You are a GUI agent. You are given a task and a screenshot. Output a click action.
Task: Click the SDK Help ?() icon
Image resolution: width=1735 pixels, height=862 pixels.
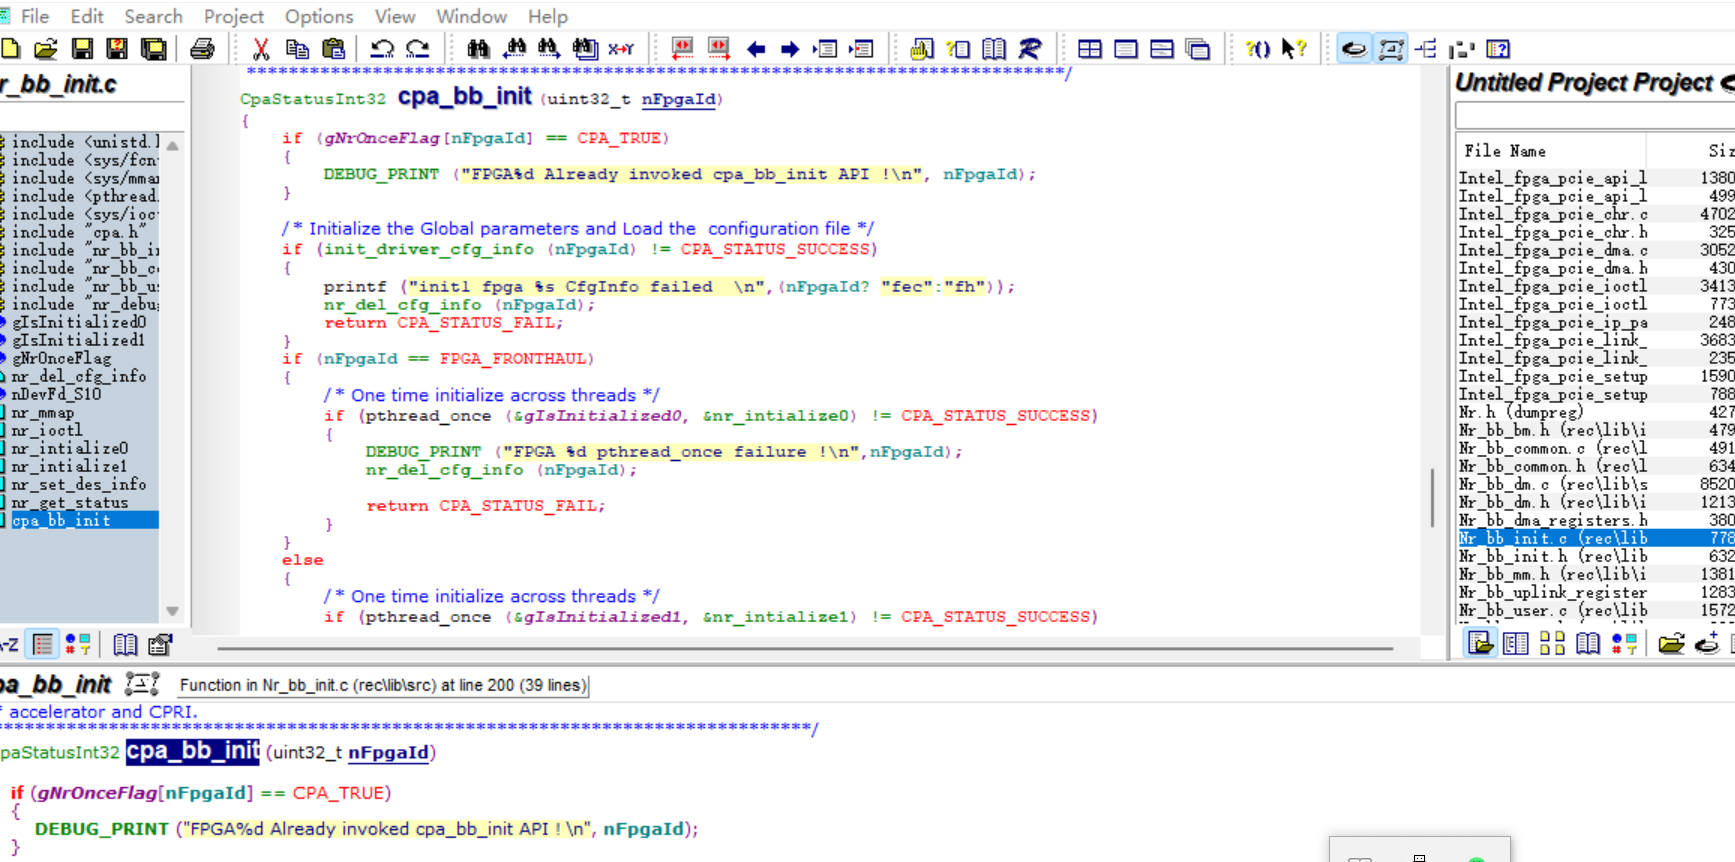click(1258, 48)
